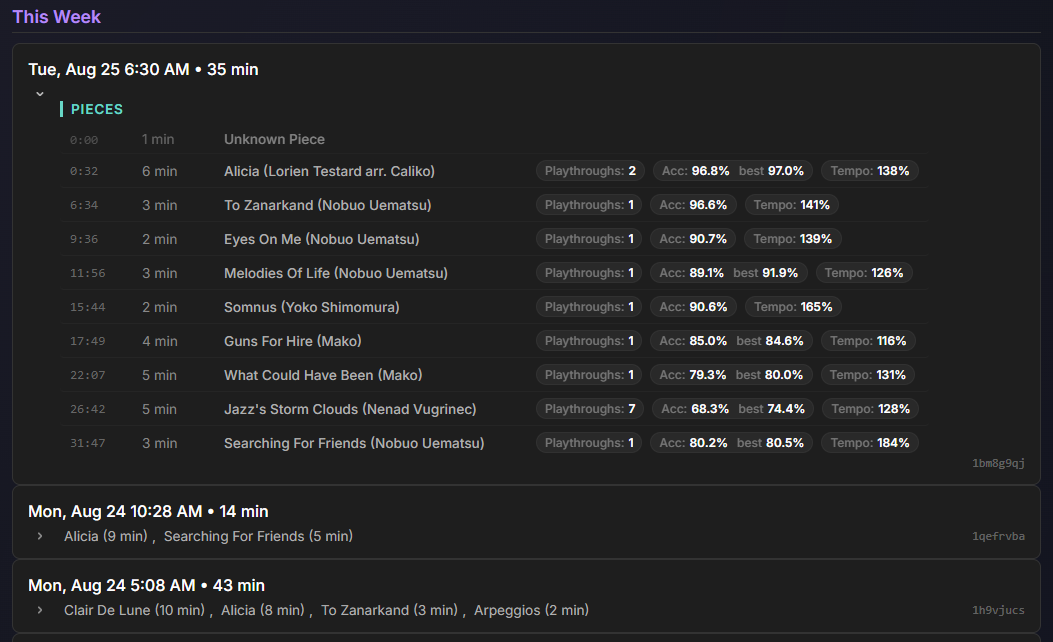The width and height of the screenshot is (1053, 642).
Task: Click session ID 1bm8g9qj
Action: (998, 463)
